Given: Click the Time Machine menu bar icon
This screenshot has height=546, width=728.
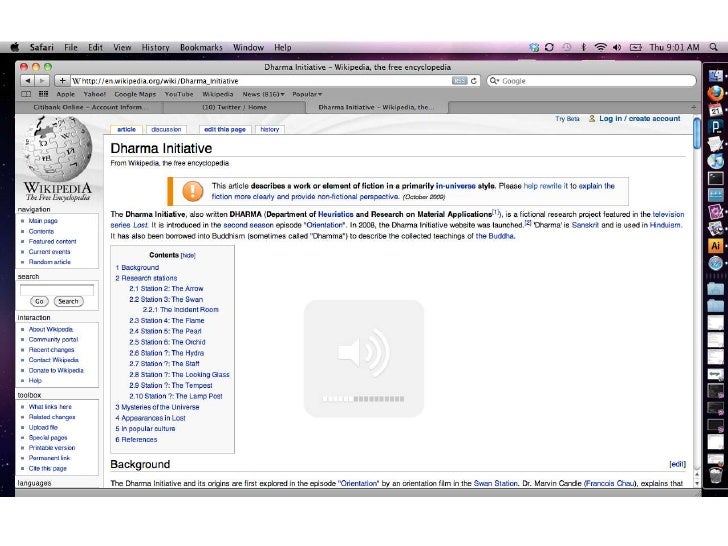Looking at the screenshot, I should (x=567, y=47).
